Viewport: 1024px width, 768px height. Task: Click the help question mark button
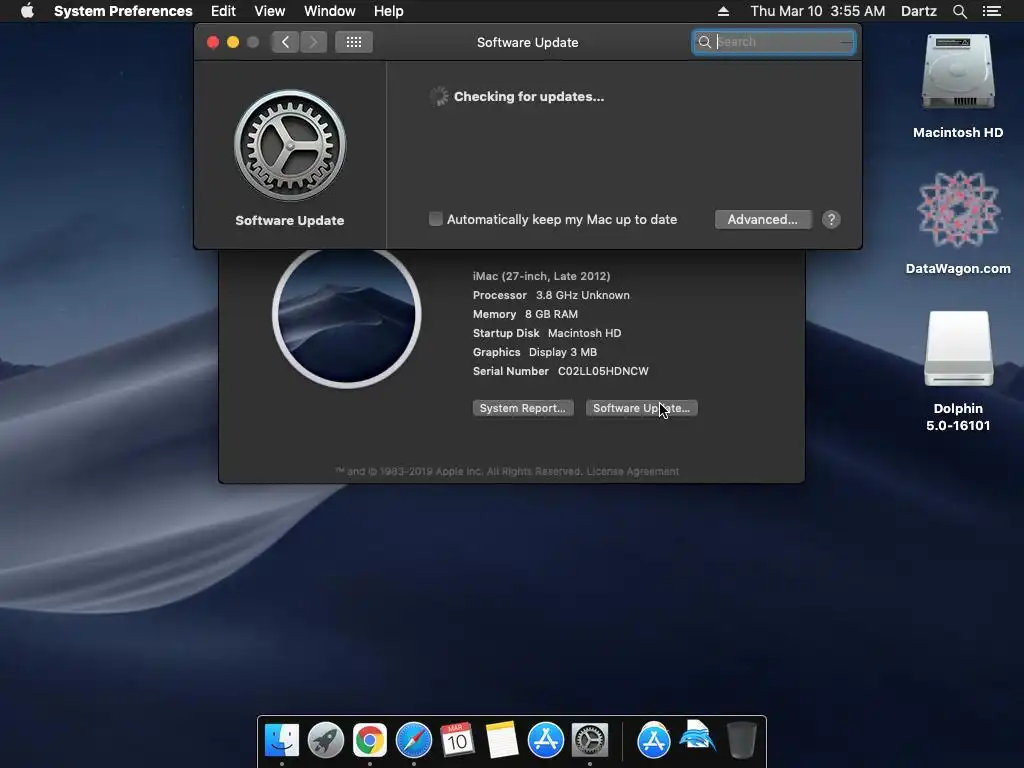point(831,219)
